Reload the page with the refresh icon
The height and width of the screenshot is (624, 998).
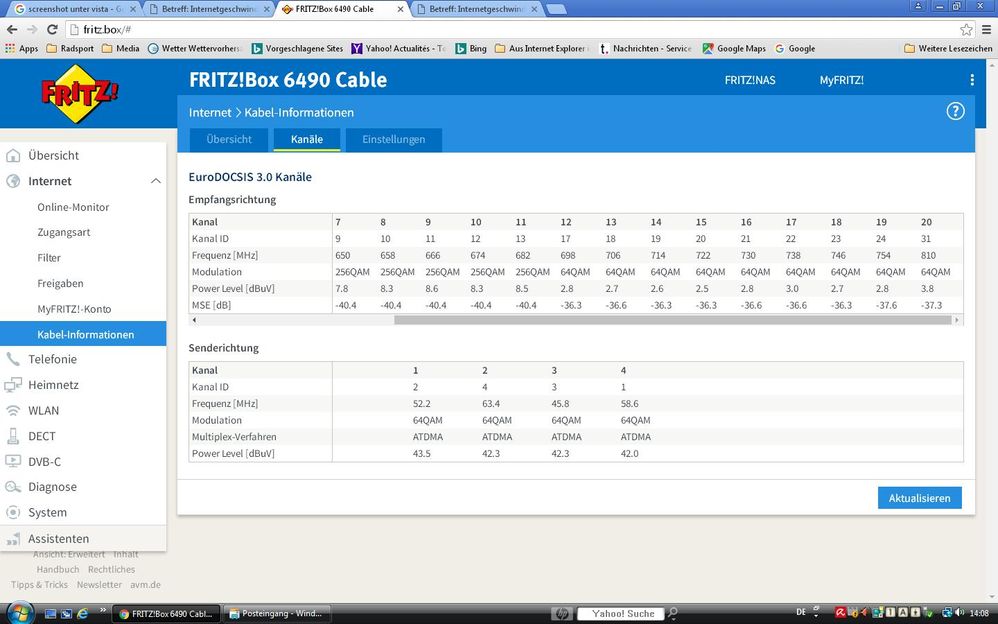52,29
